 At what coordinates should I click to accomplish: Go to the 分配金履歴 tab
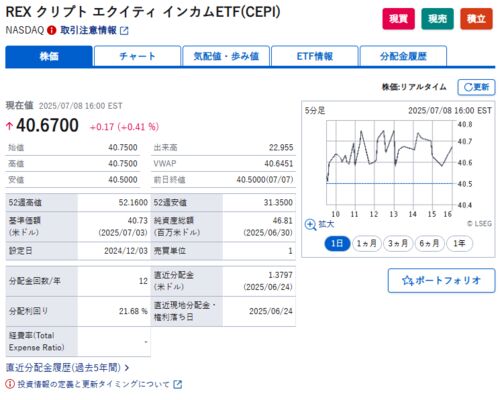click(403, 56)
